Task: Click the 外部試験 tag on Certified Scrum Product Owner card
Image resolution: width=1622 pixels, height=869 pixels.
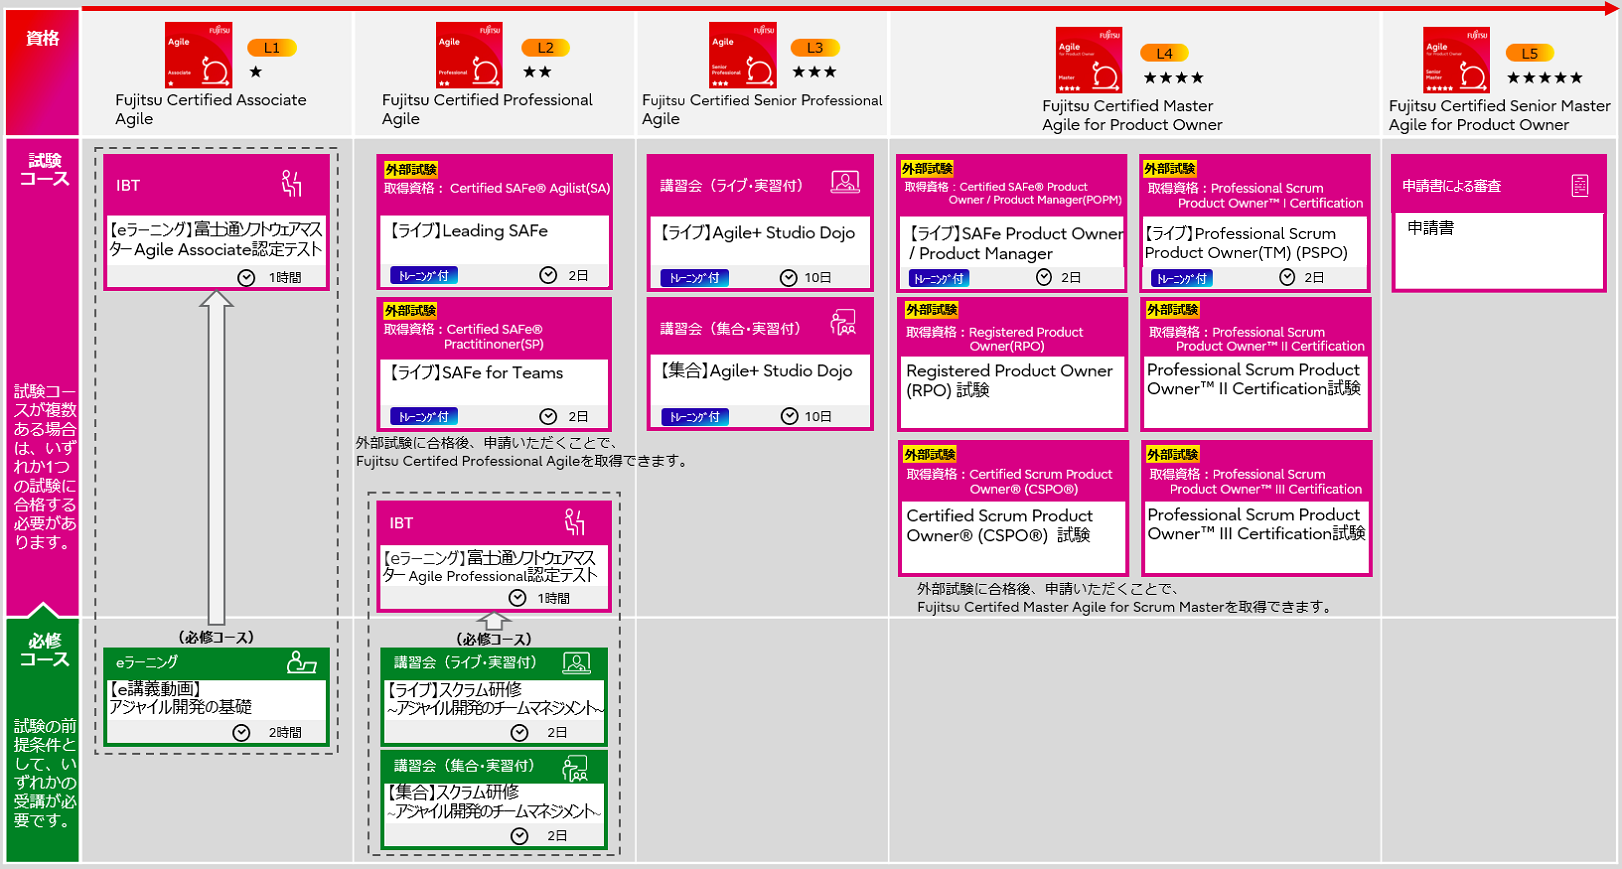Action: pyautogui.click(x=930, y=454)
